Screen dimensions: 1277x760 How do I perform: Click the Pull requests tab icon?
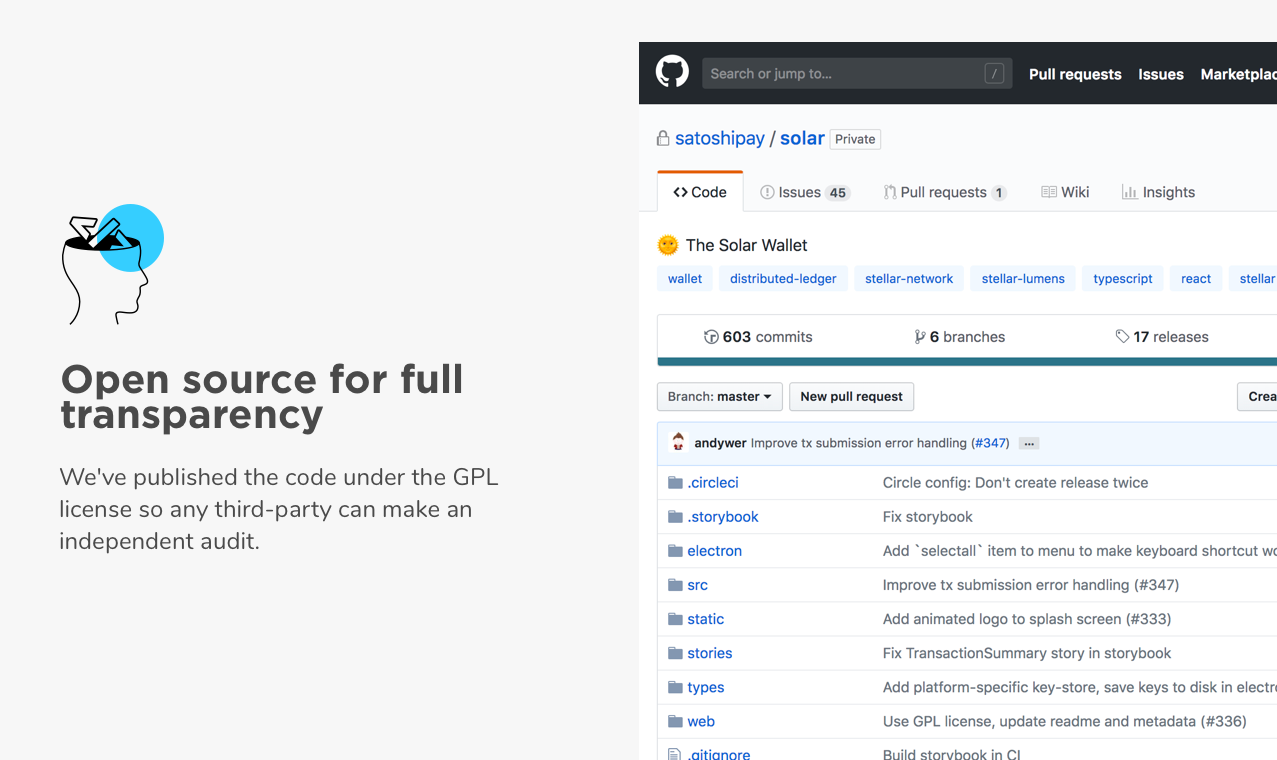pyautogui.click(x=890, y=192)
